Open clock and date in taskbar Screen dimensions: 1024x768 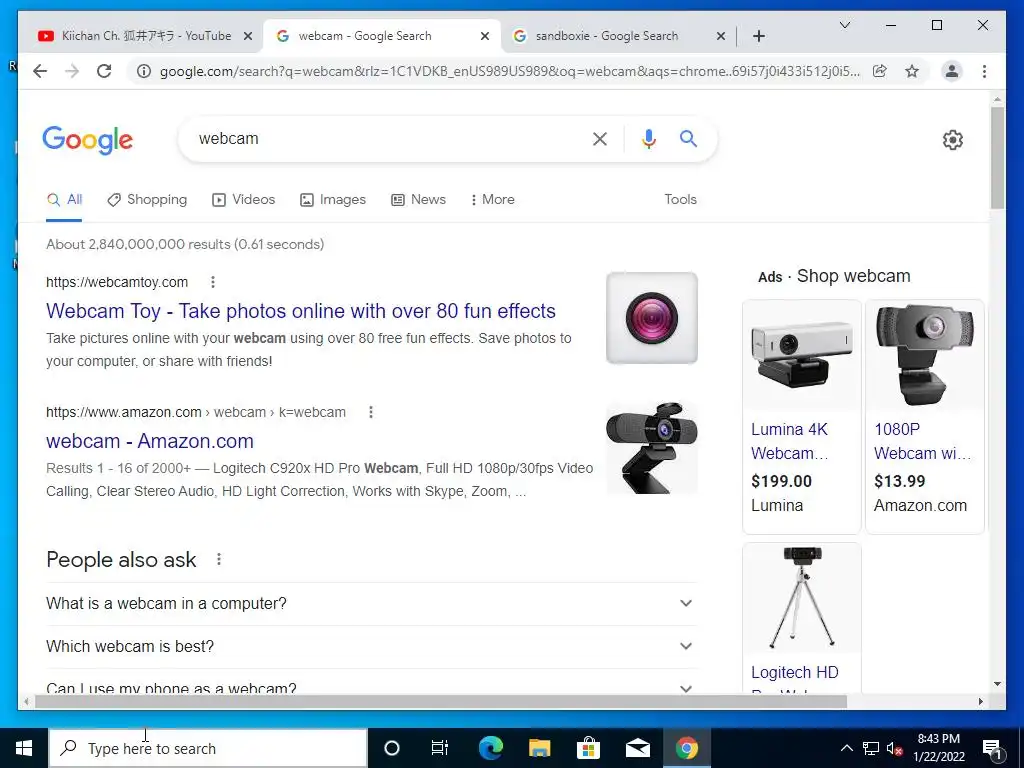(939, 748)
